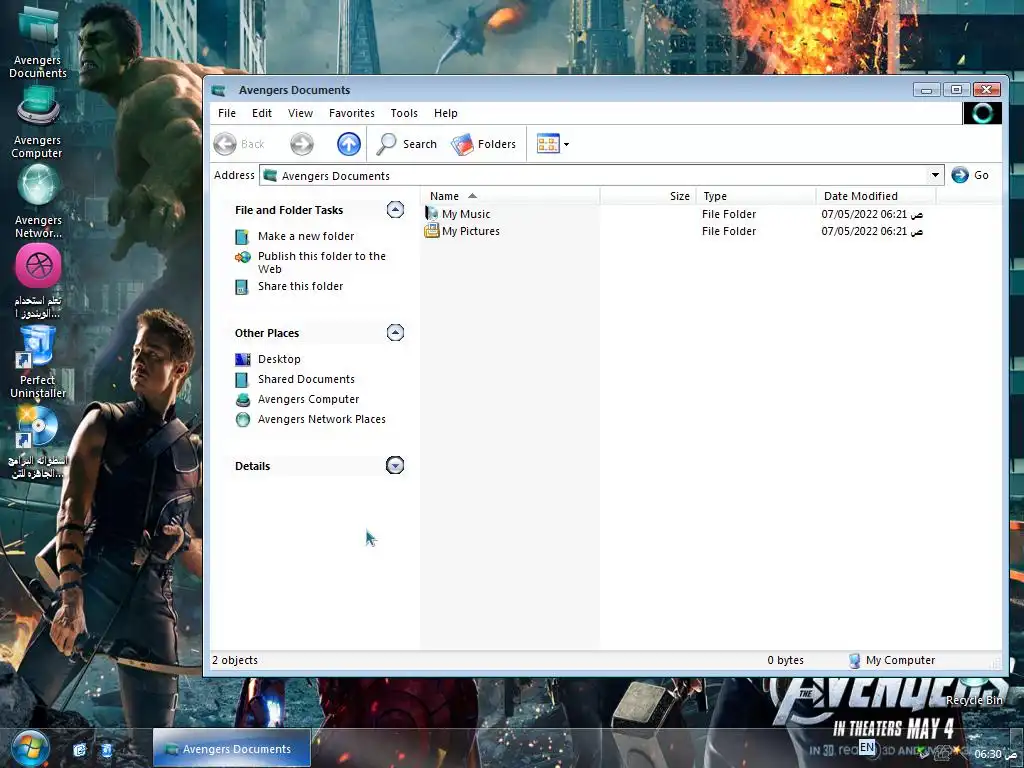Viewport: 1024px width, 768px height.
Task: Click the Shared Documents icon
Action: pos(242,379)
